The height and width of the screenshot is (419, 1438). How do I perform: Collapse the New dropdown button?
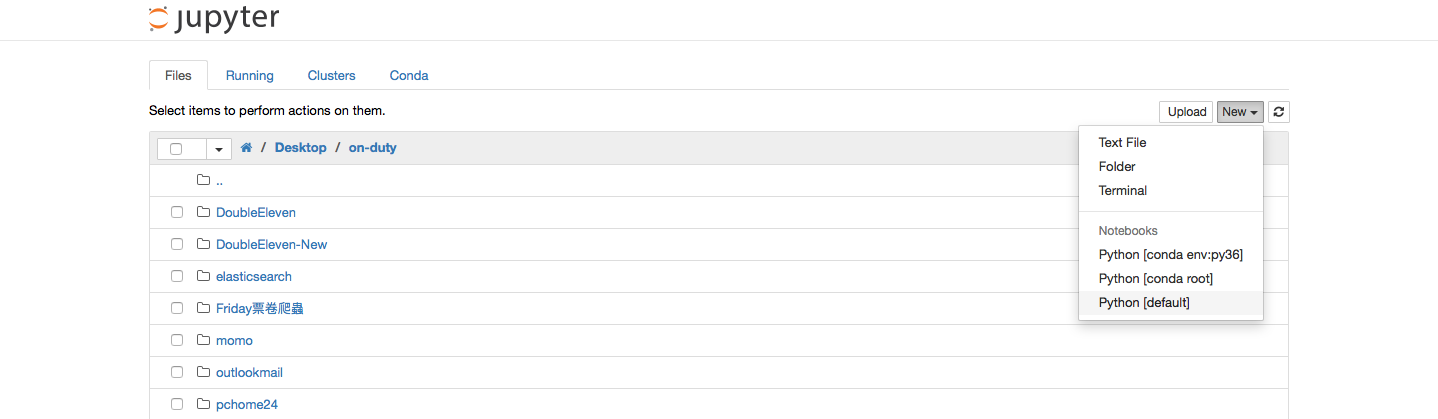coord(1240,112)
